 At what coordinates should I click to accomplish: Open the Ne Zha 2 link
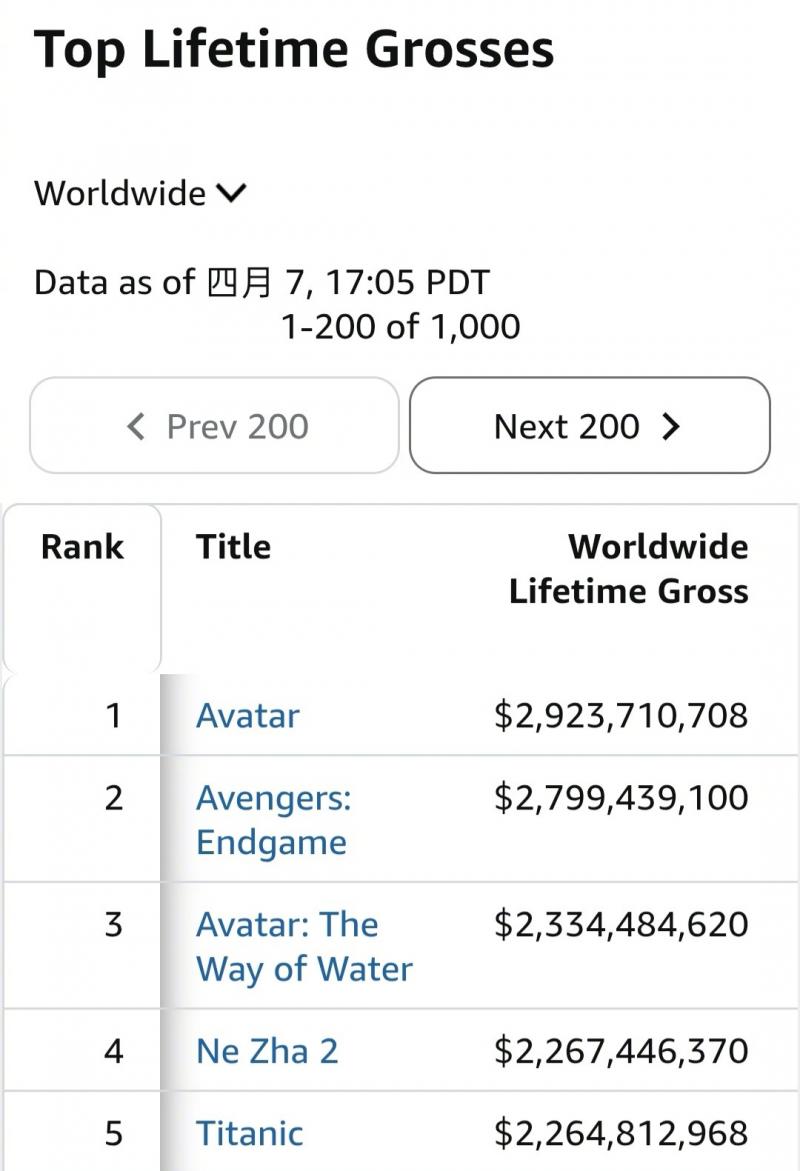pyautogui.click(x=267, y=1051)
